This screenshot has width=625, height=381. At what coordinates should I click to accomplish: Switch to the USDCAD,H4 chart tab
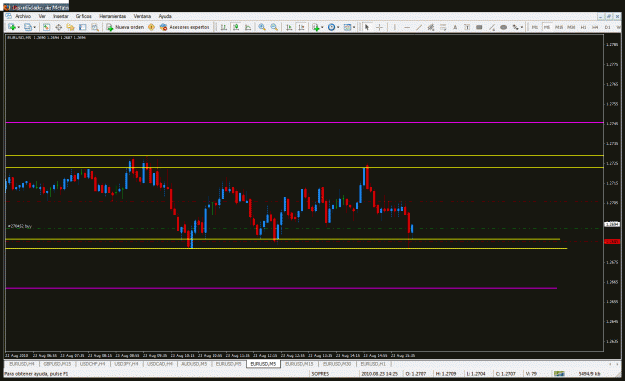tap(160, 364)
